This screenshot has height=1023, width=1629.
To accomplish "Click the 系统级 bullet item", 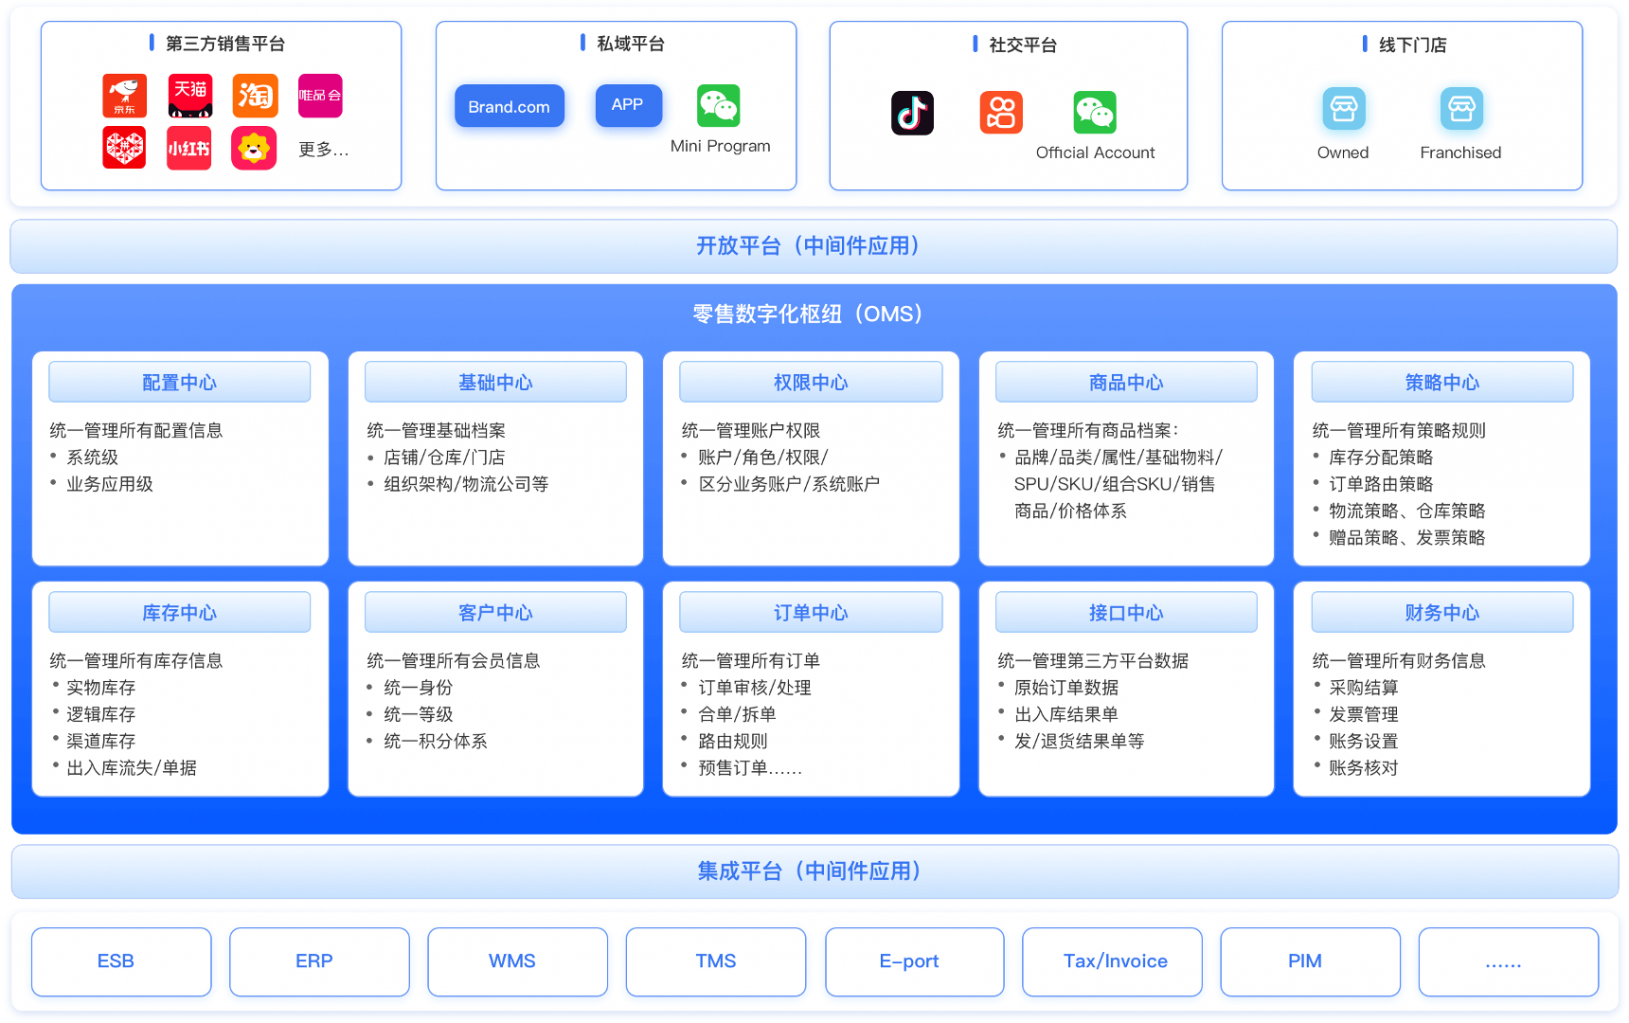I will pos(92,457).
